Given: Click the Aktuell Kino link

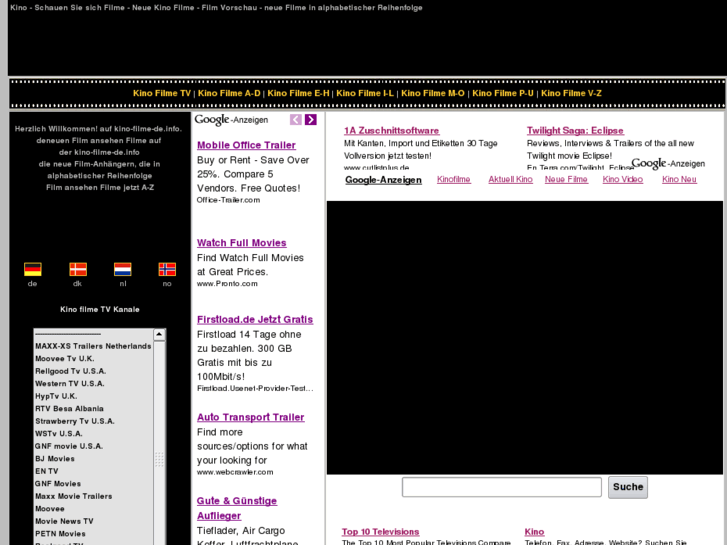Looking at the screenshot, I should (510, 180).
